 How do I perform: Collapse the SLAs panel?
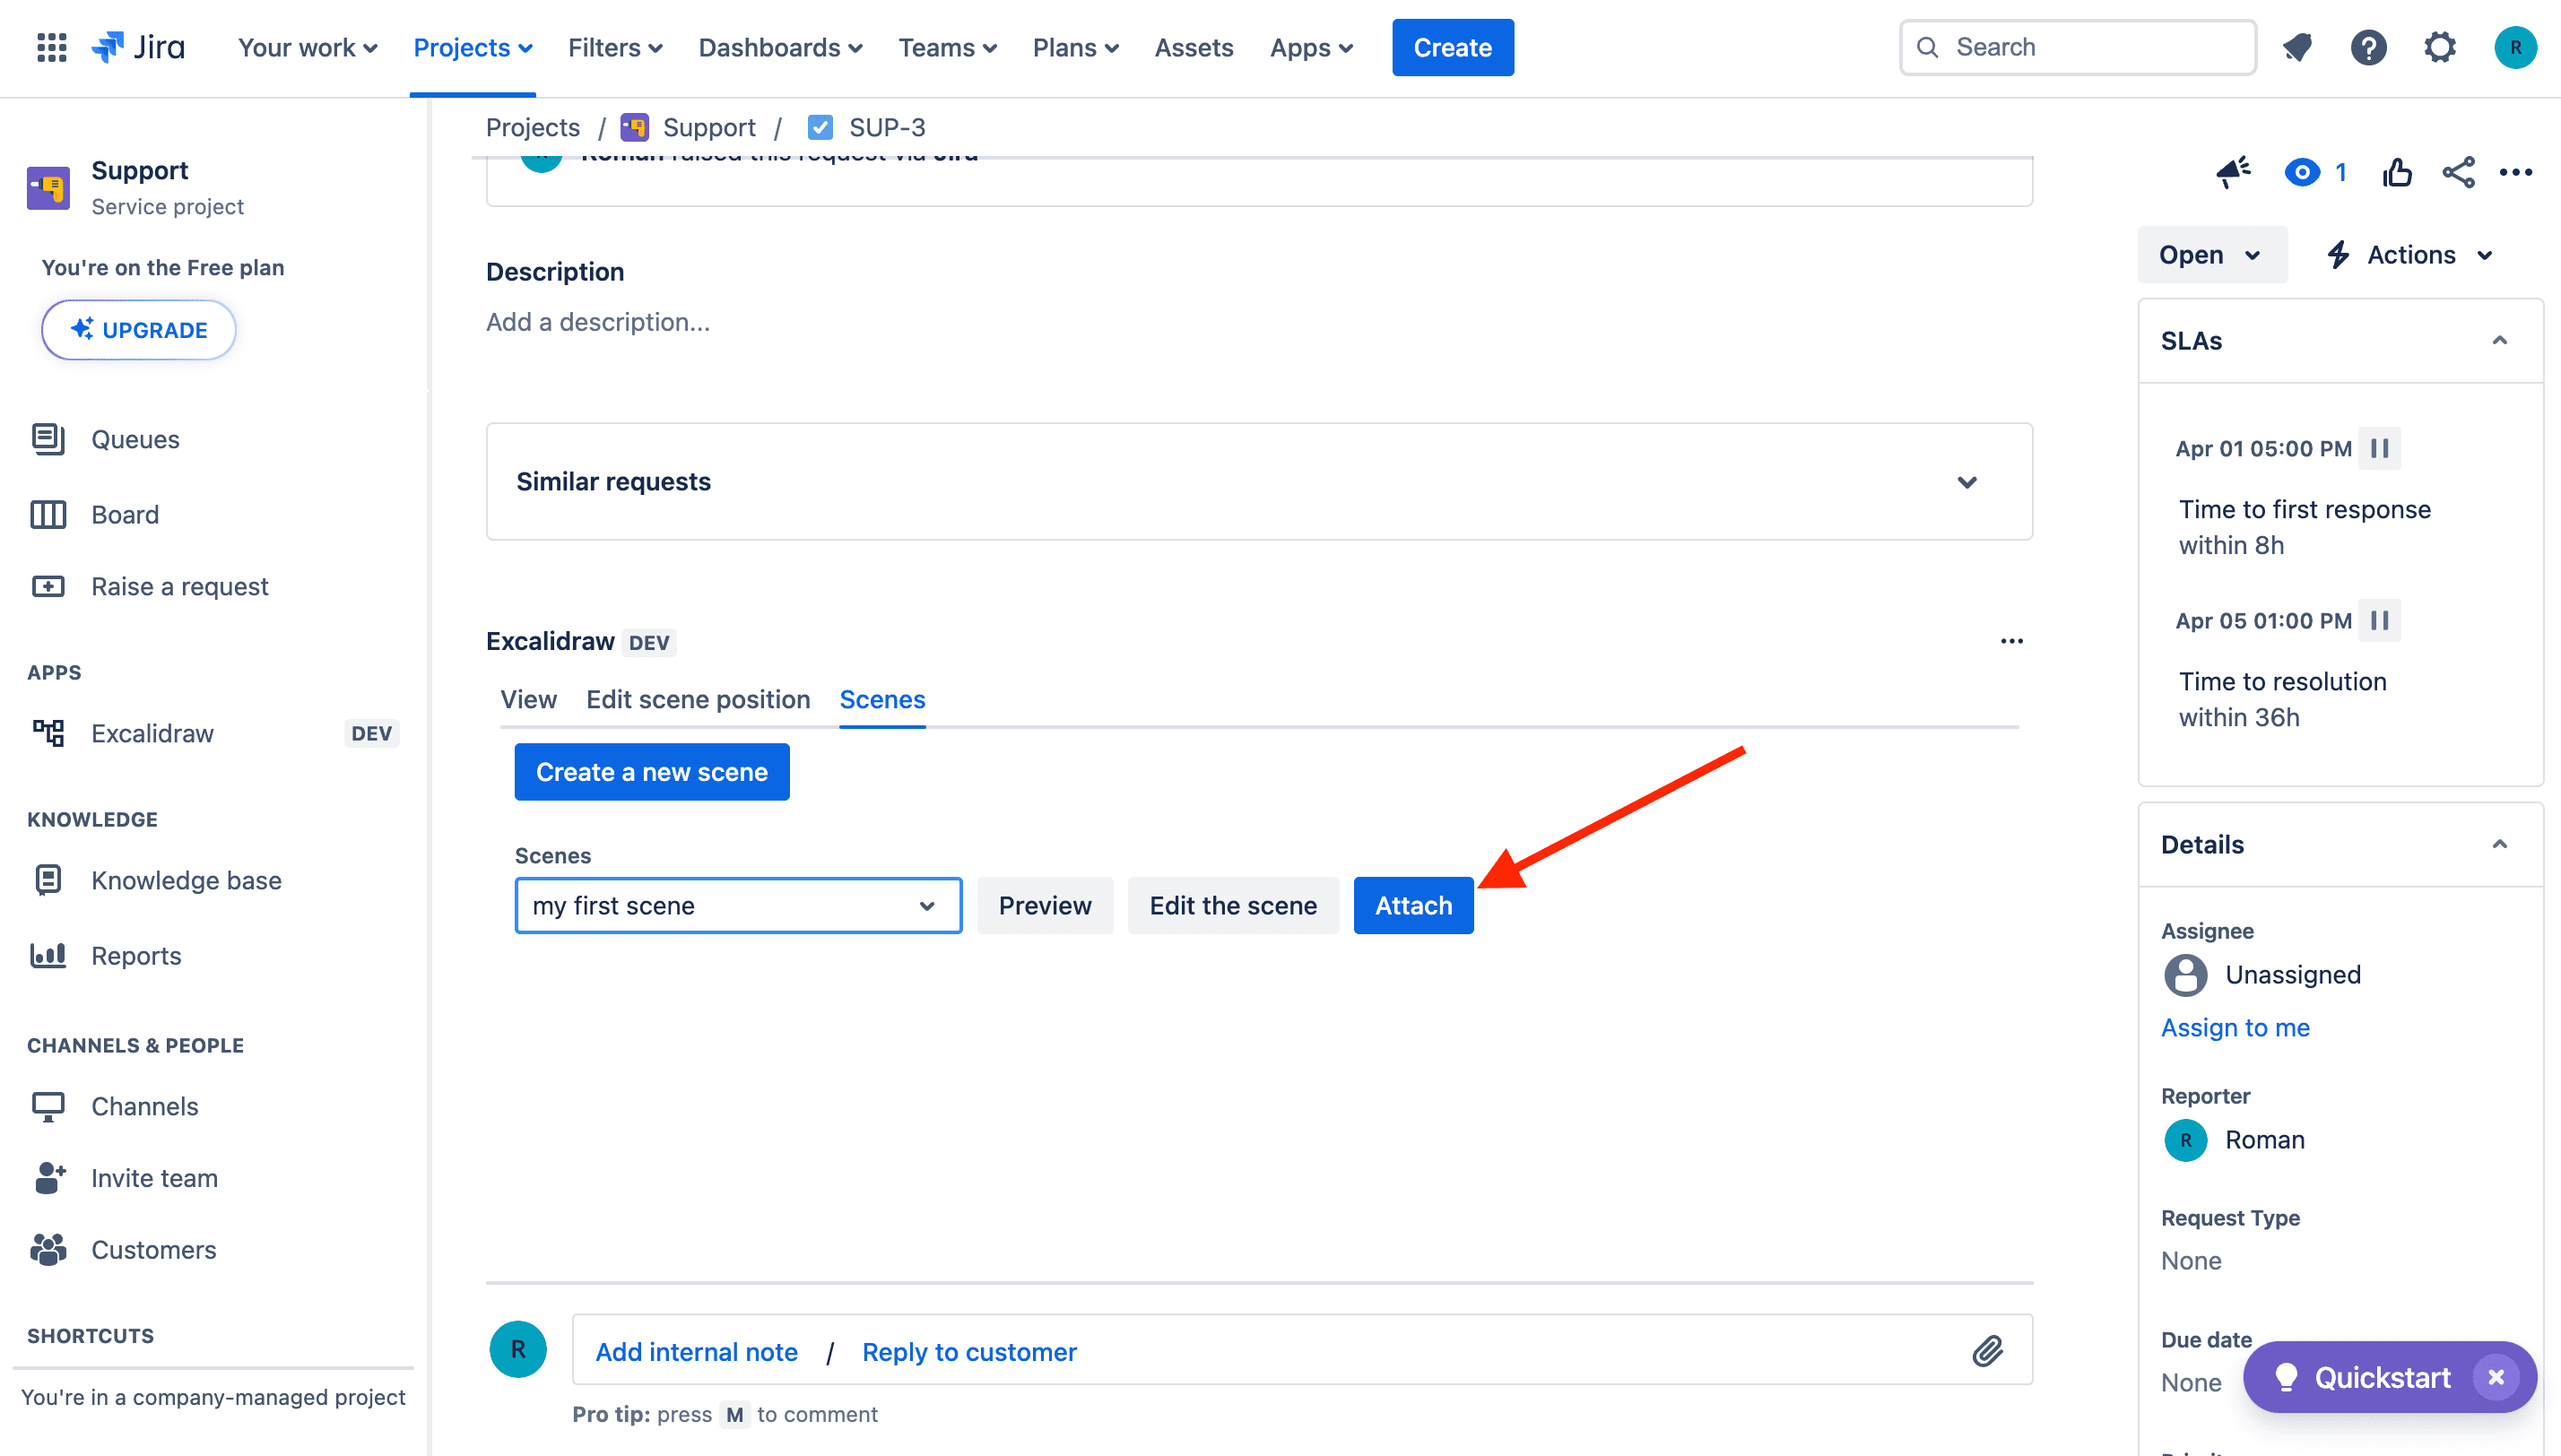[2499, 340]
